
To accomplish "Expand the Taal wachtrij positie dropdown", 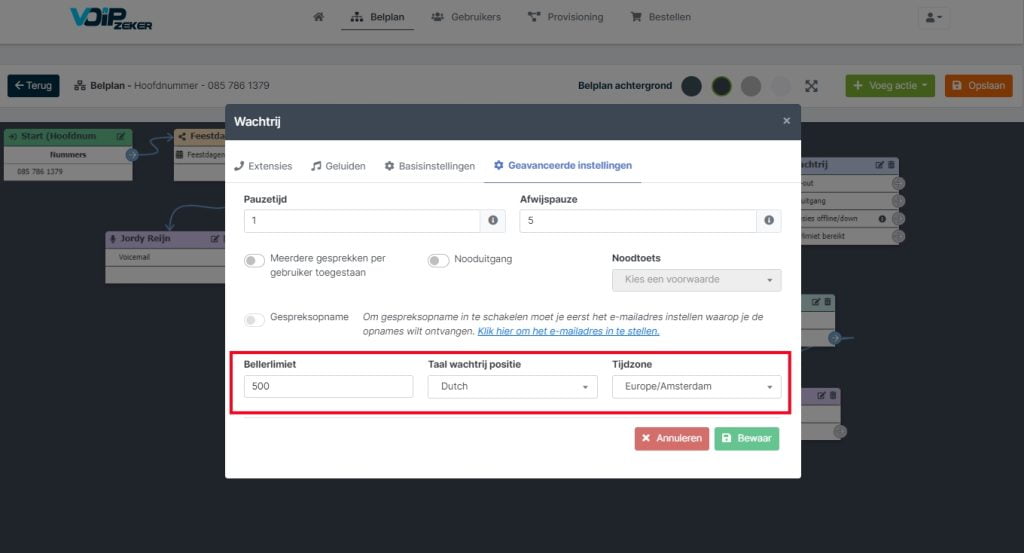I will coord(512,387).
